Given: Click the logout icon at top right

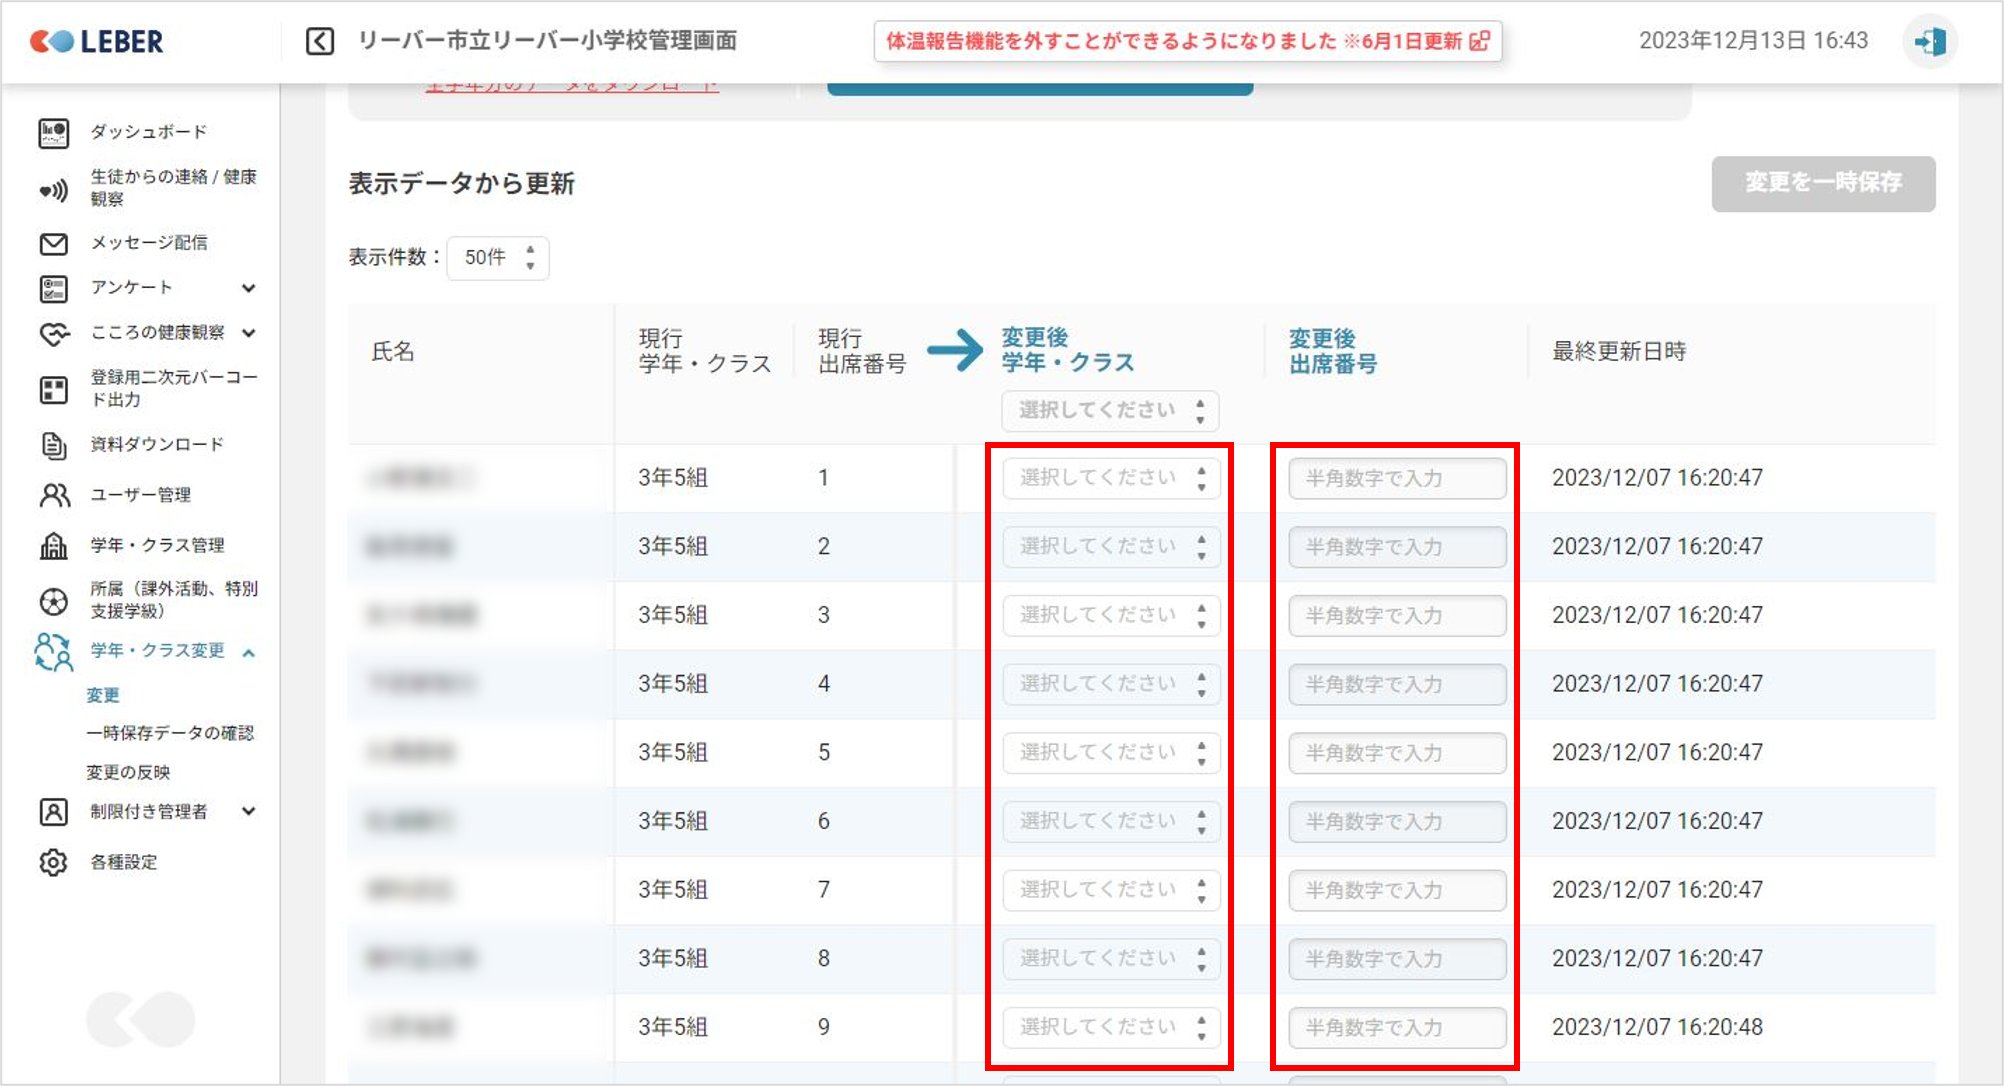Looking at the screenshot, I should pyautogui.click(x=1929, y=41).
